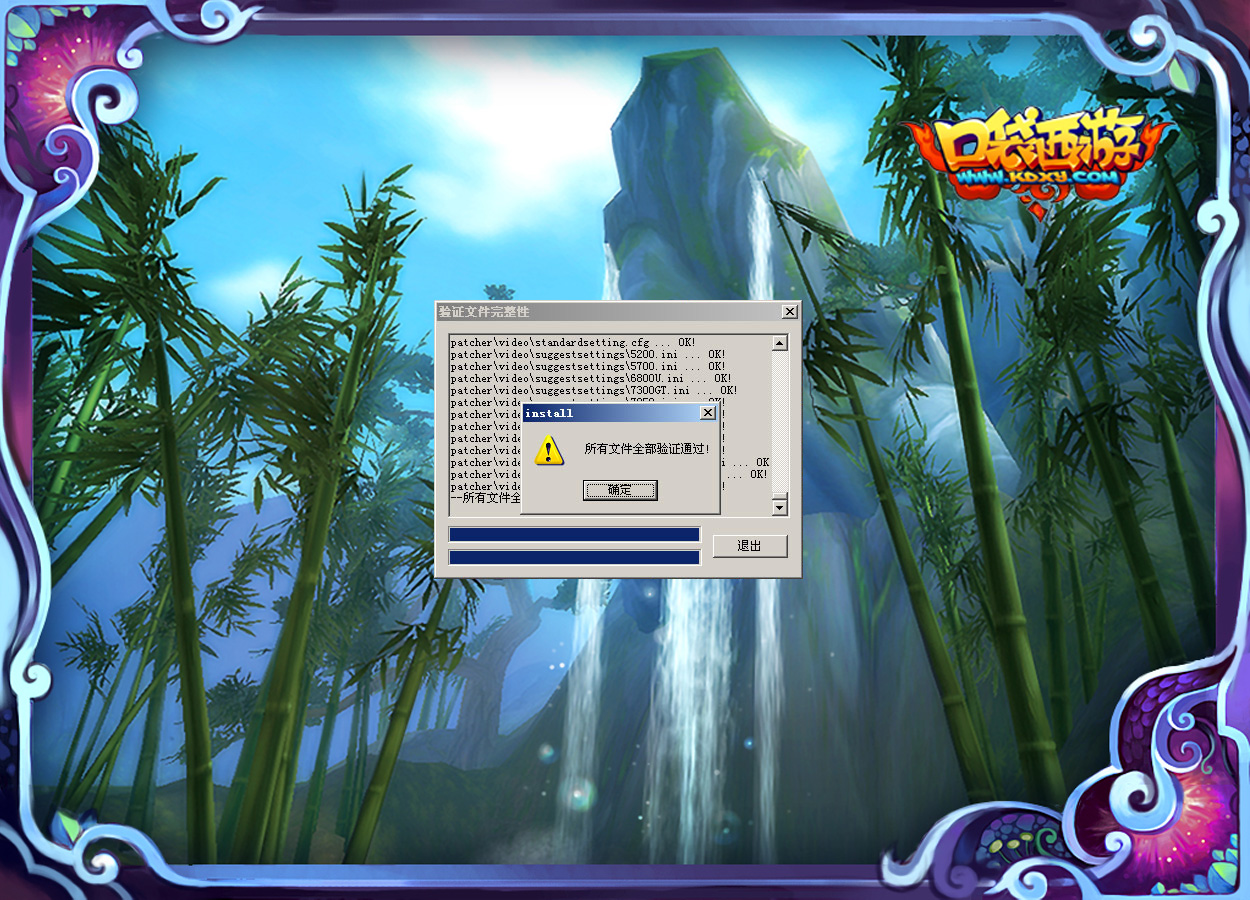Select the 6800U.ini log entry
This screenshot has width=1250, height=900.
tap(590, 379)
